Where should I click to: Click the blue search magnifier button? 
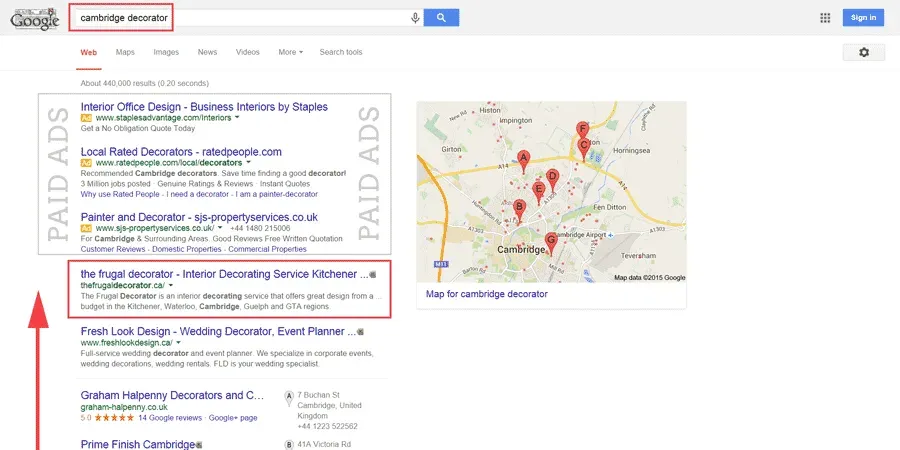pos(441,18)
